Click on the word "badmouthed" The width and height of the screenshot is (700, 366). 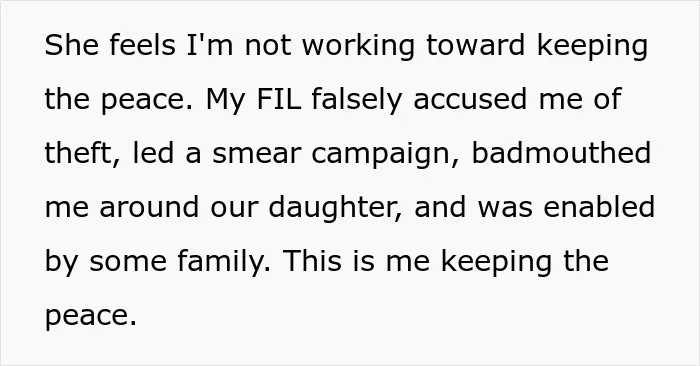[x=561, y=153]
